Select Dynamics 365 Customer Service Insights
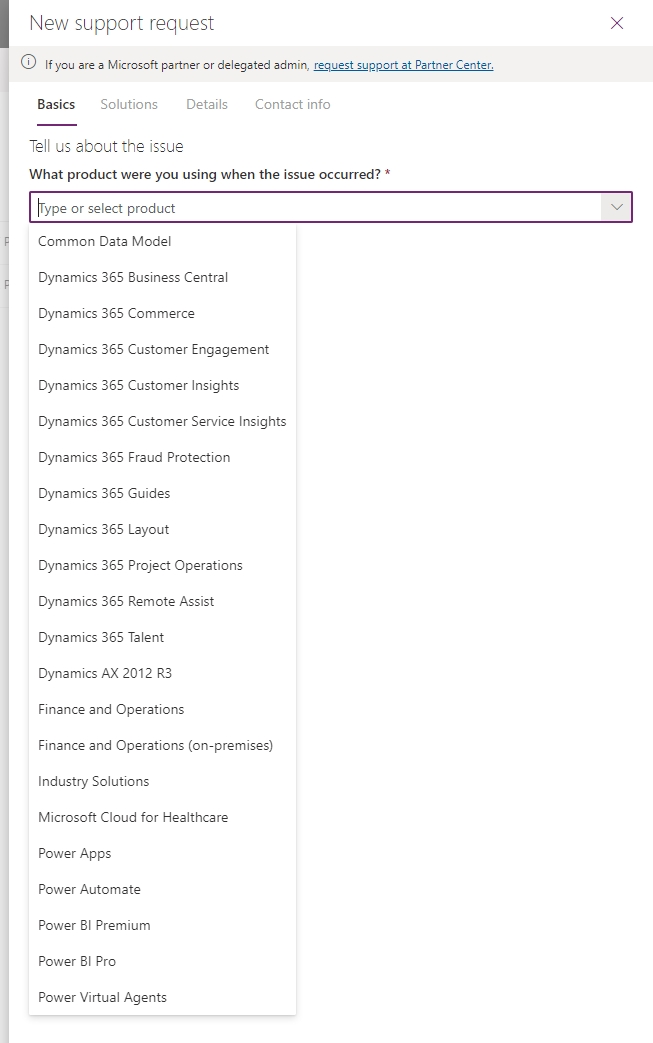The width and height of the screenshot is (653, 1043). 162,421
